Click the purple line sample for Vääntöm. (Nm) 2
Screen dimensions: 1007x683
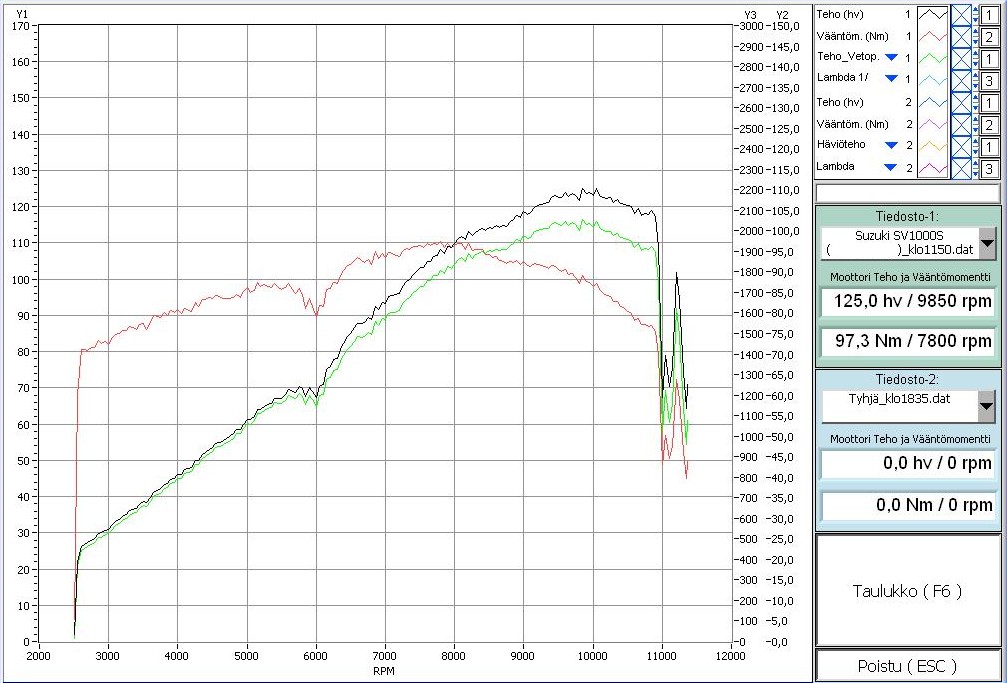click(x=934, y=124)
